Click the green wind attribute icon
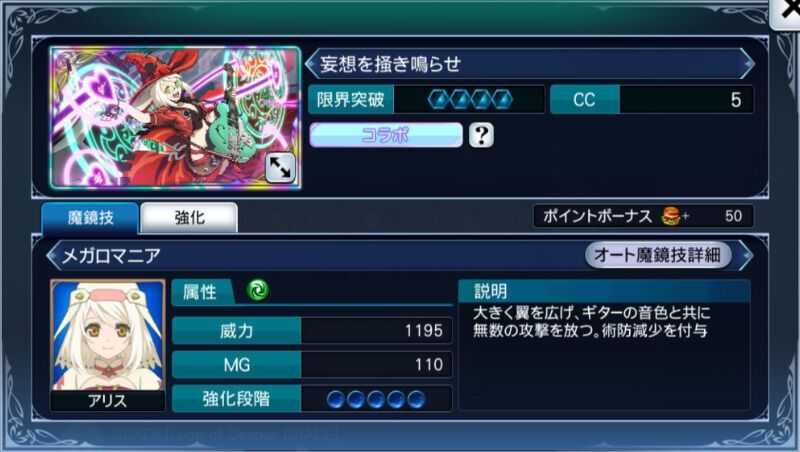Image resolution: width=800 pixels, height=452 pixels. pos(258,290)
